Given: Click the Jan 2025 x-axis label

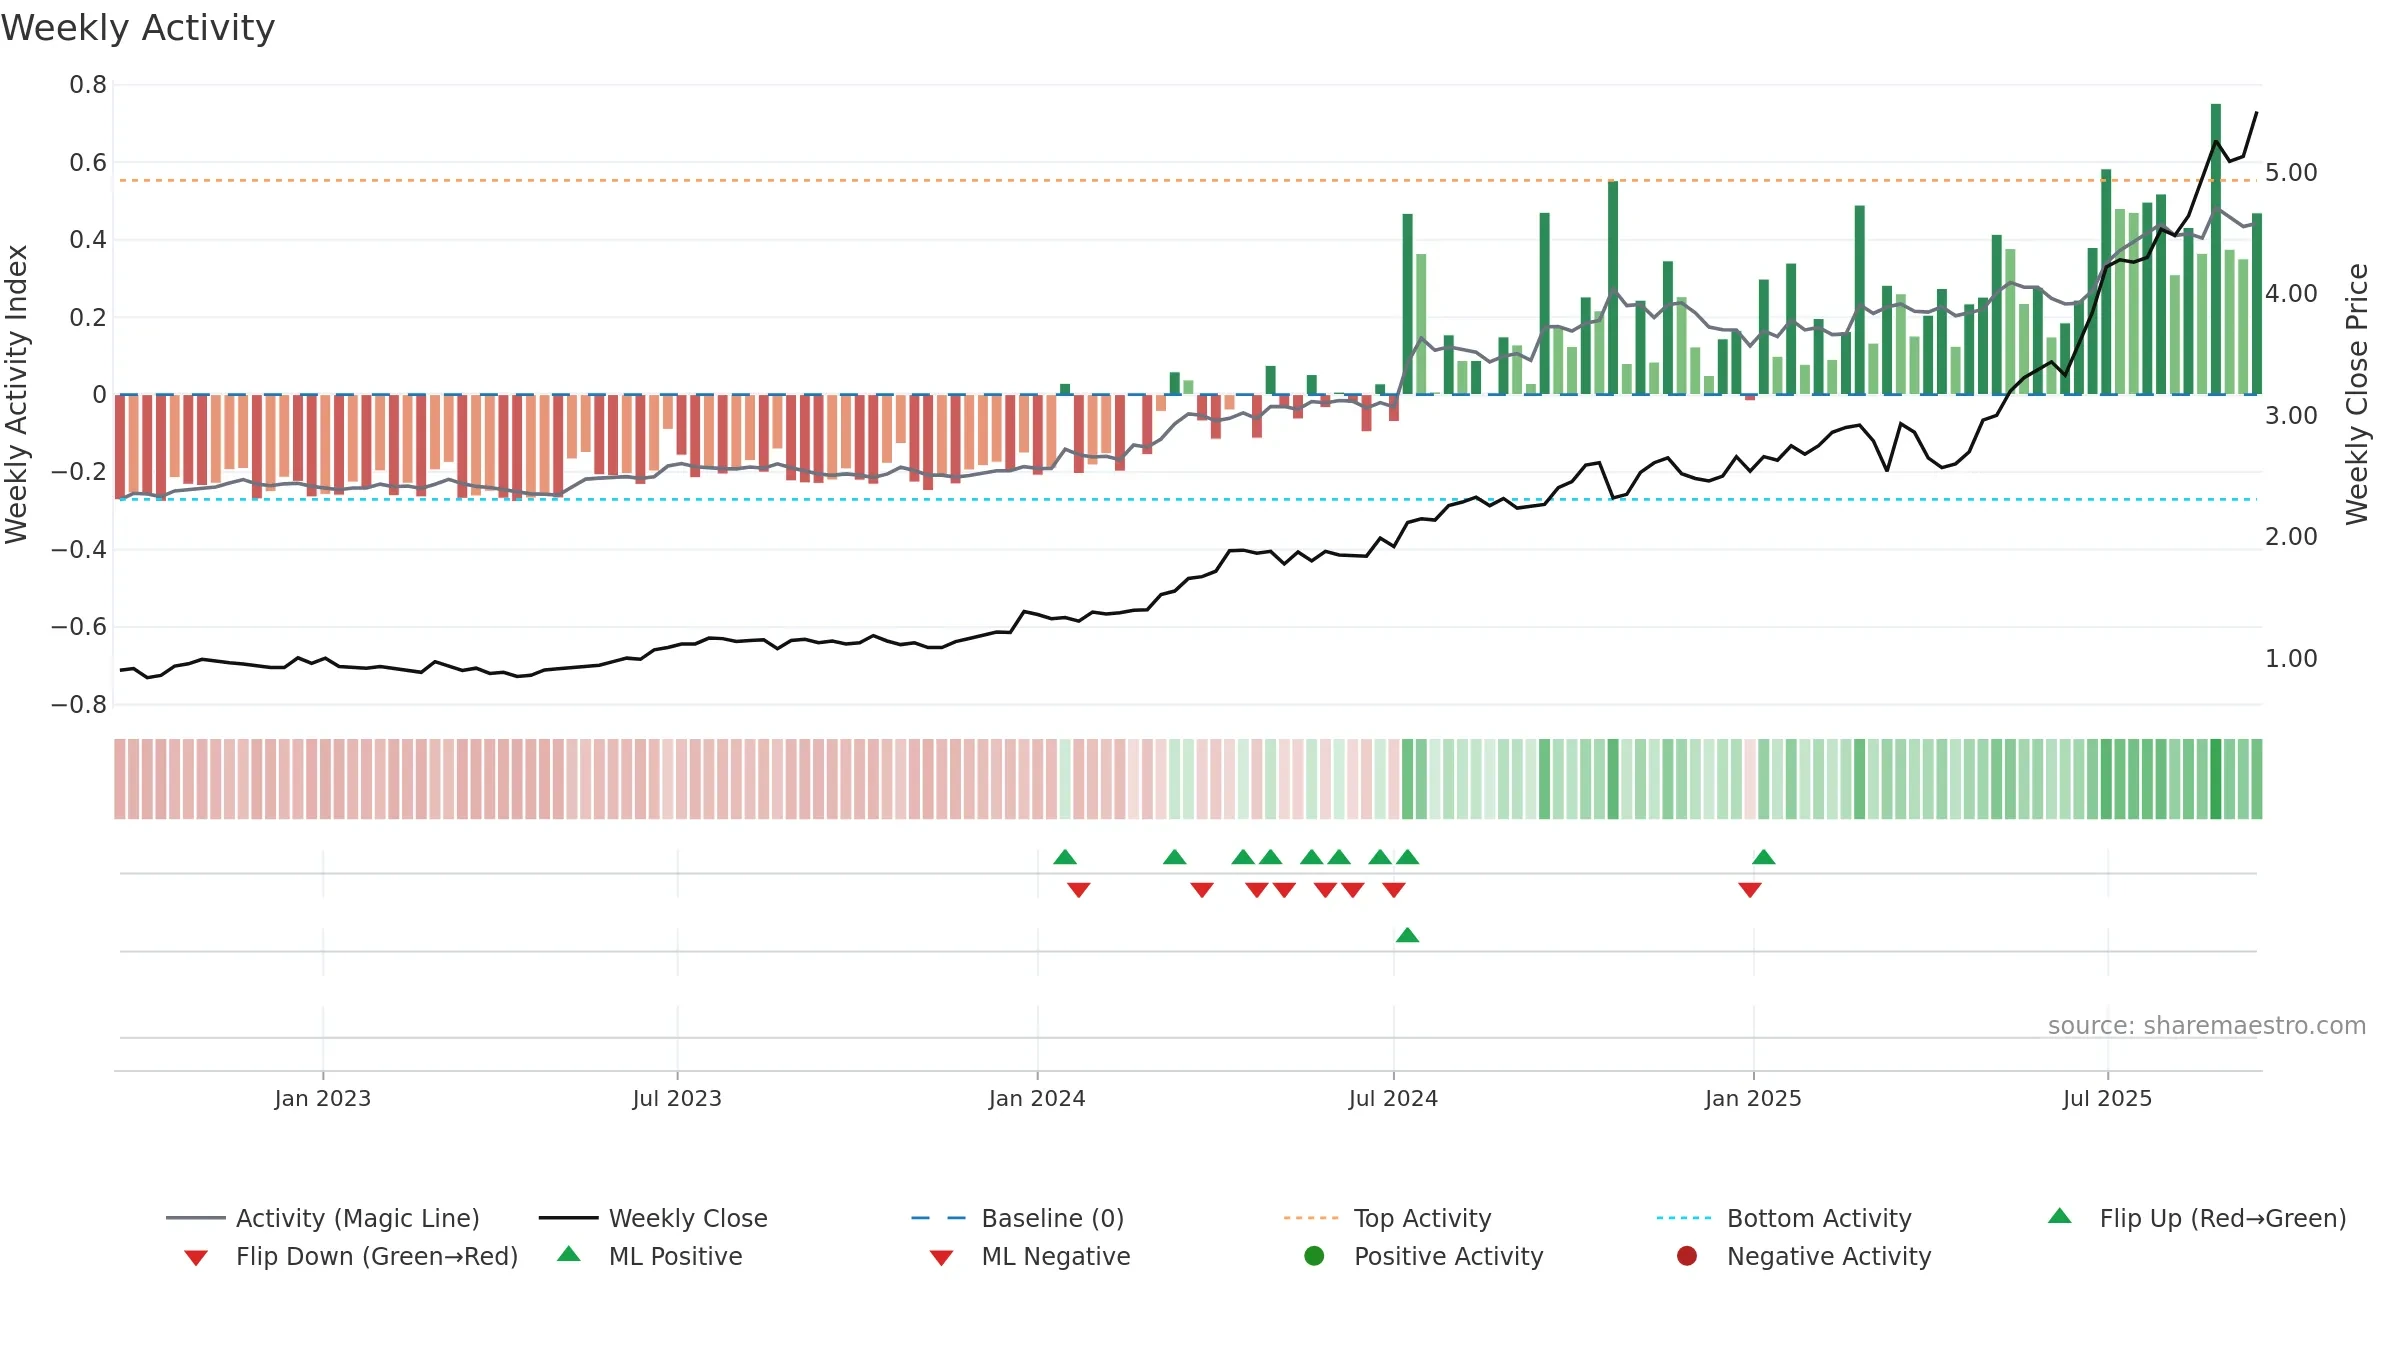Looking at the screenshot, I should [1753, 1099].
